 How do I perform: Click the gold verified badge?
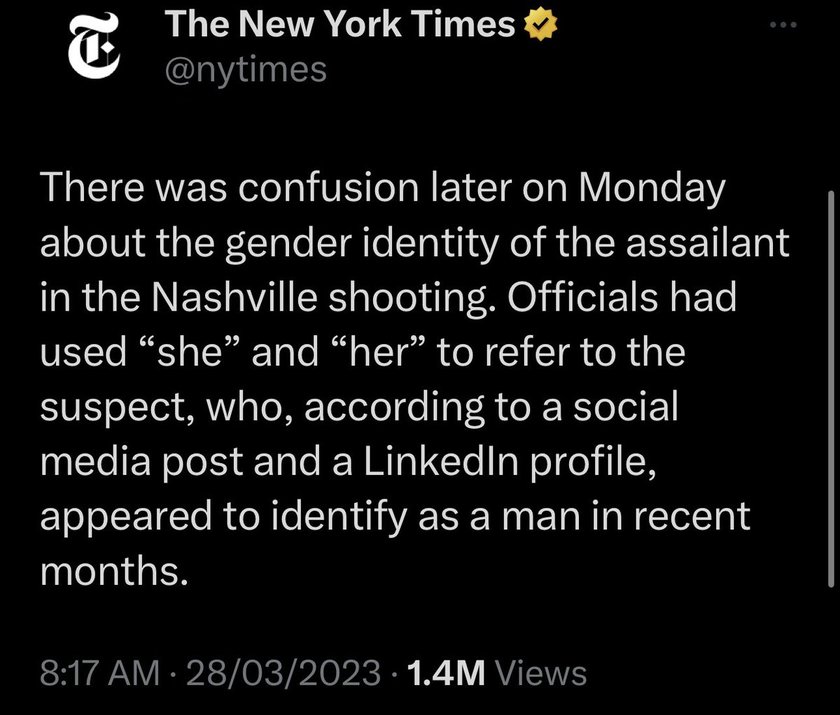click(539, 25)
